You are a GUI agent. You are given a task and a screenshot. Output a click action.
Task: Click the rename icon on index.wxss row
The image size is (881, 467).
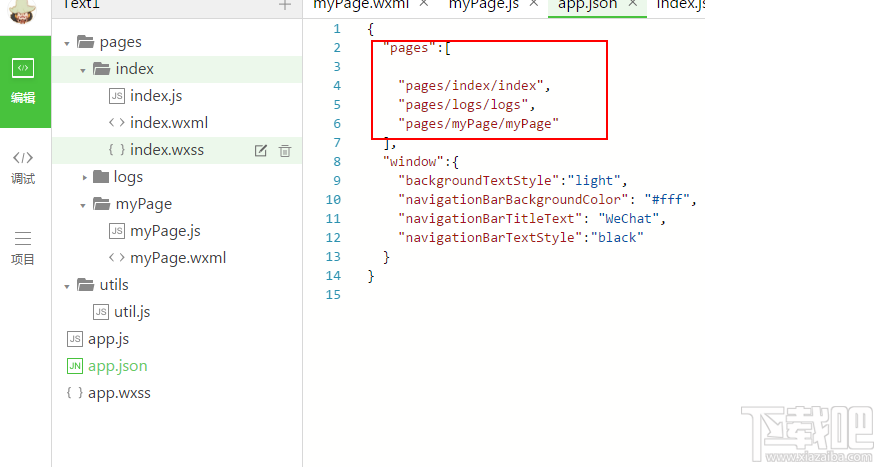pos(261,151)
